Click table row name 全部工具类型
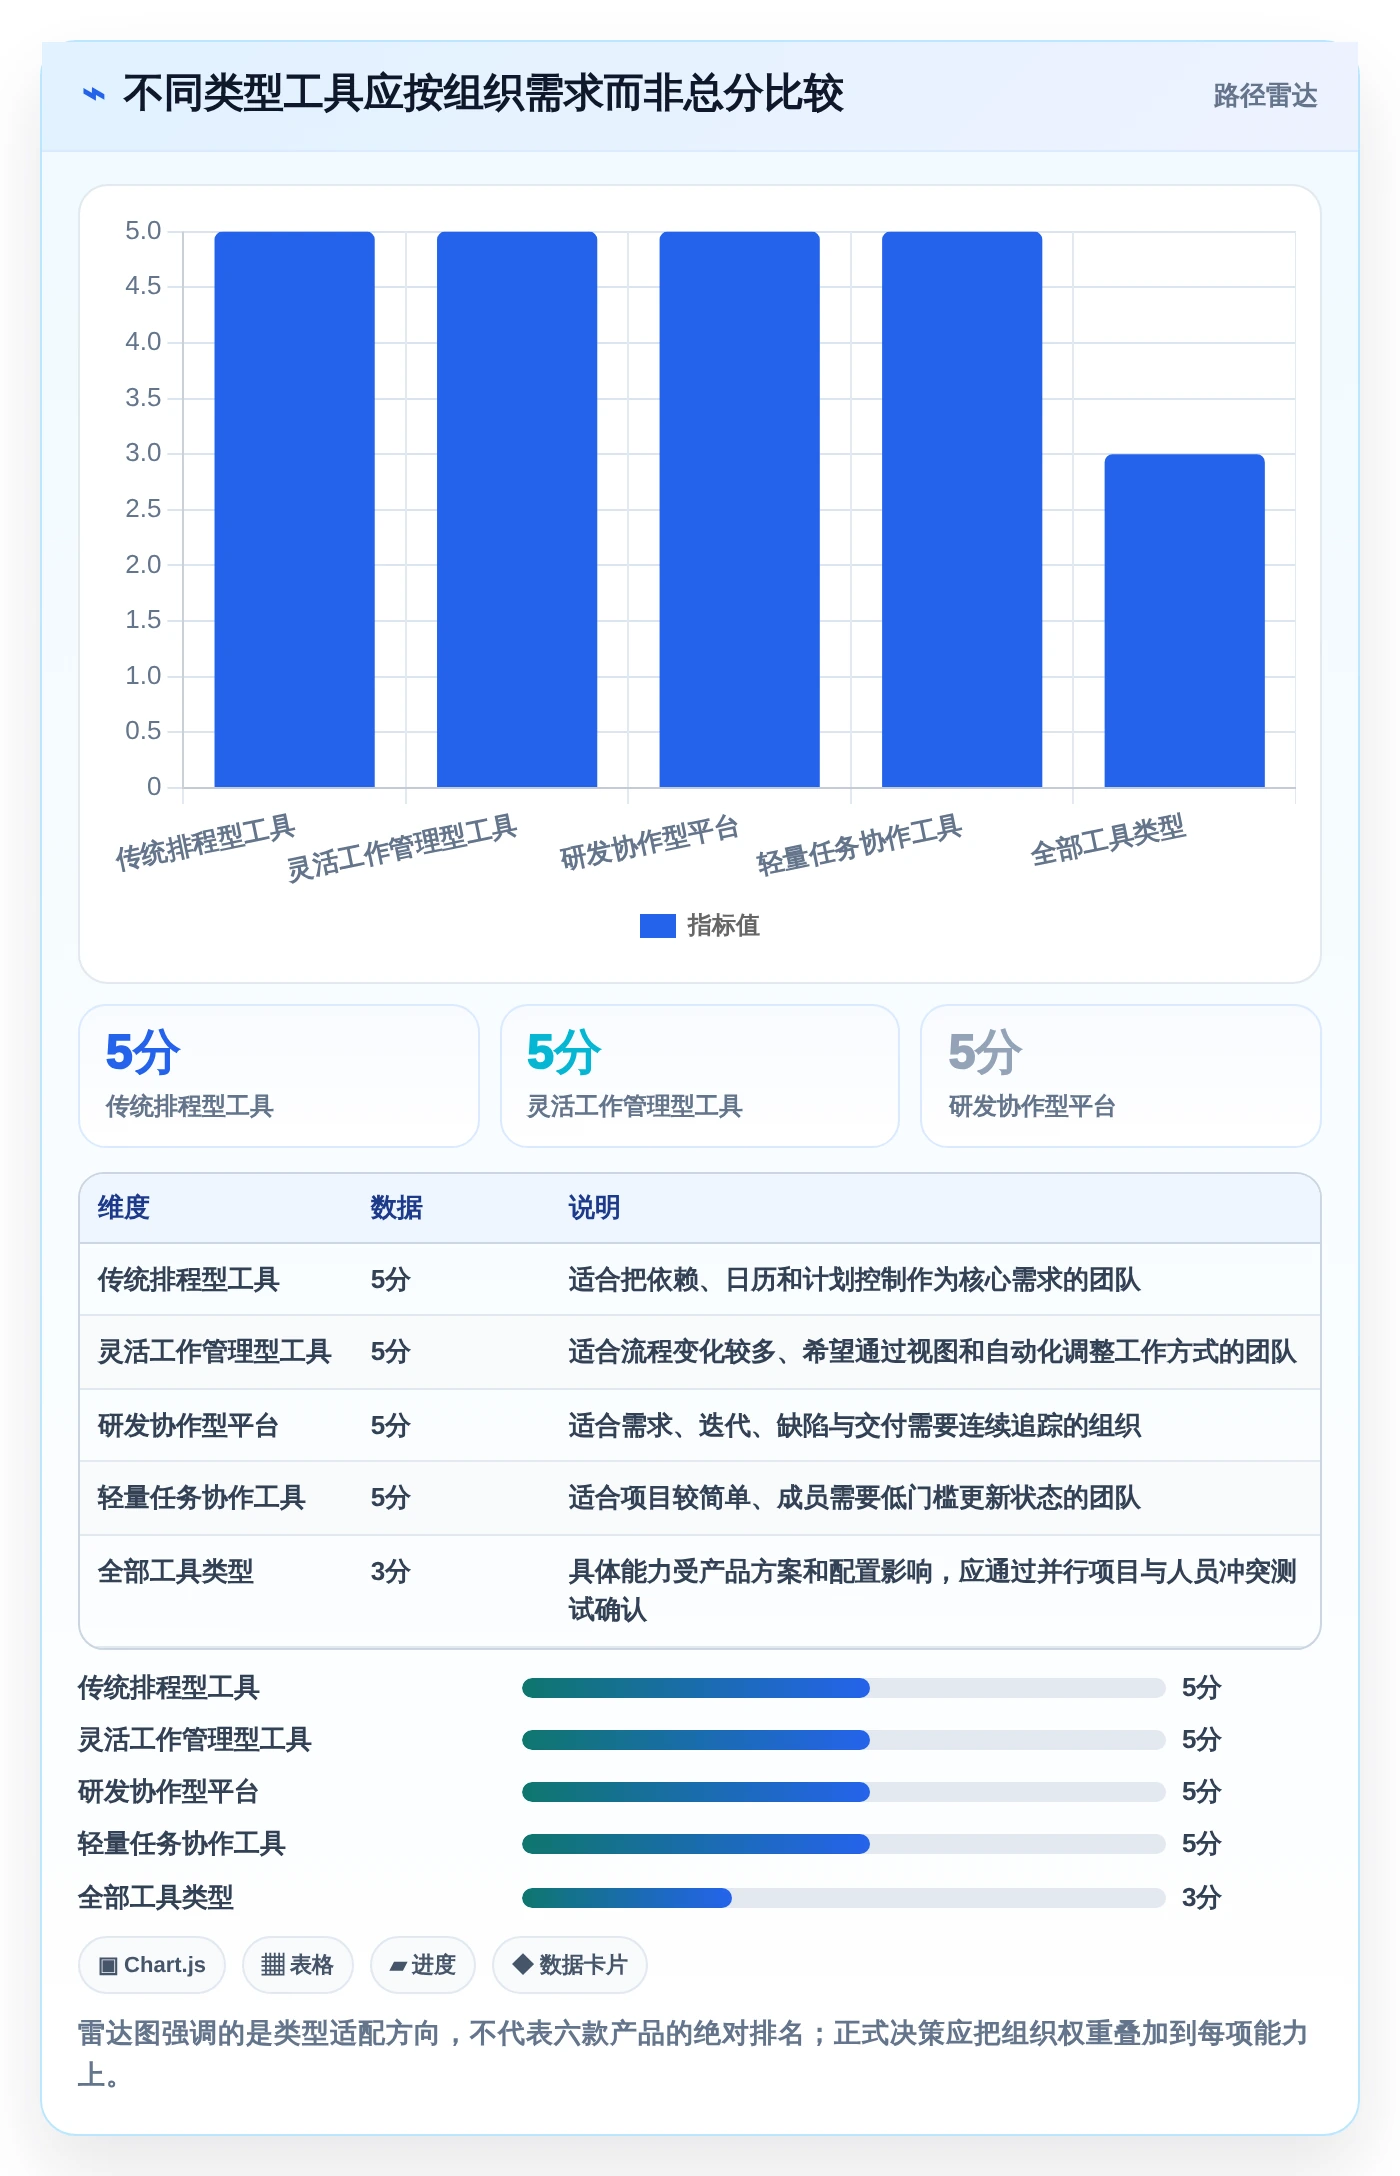Image resolution: width=1400 pixels, height=2176 pixels. pyautogui.click(x=175, y=1572)
